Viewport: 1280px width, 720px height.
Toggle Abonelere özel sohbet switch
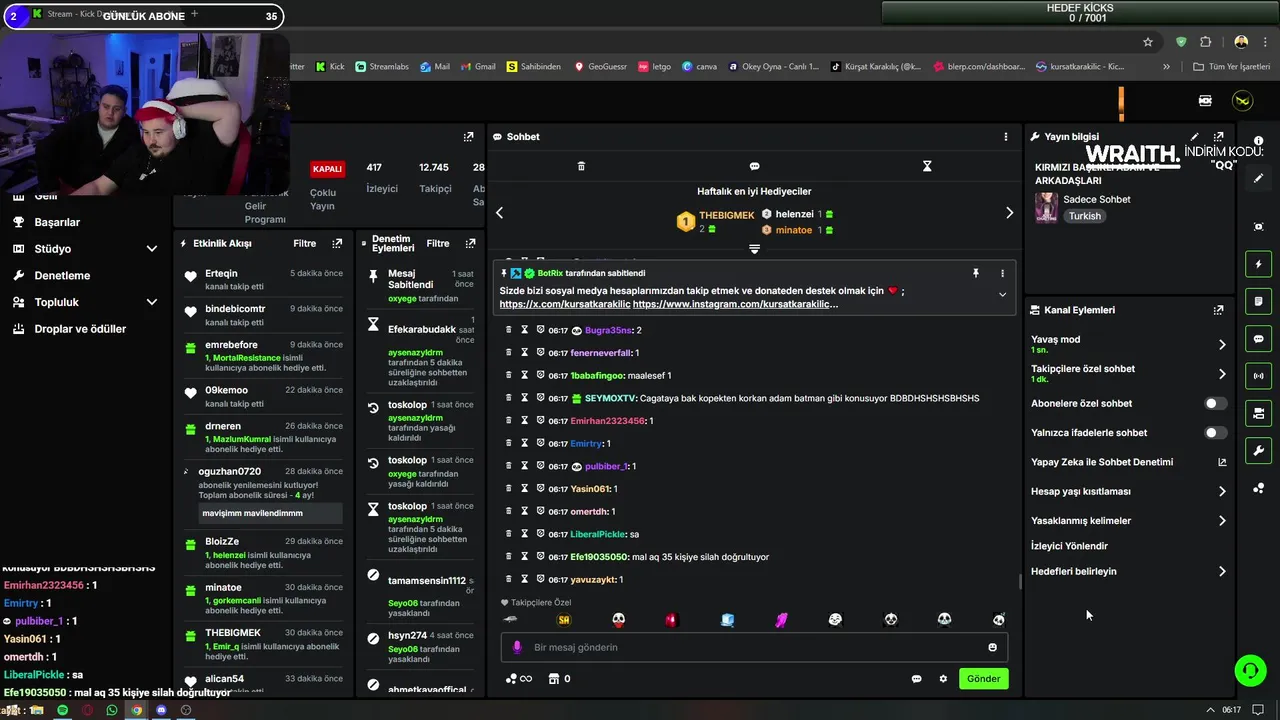tap(1215, 404)
